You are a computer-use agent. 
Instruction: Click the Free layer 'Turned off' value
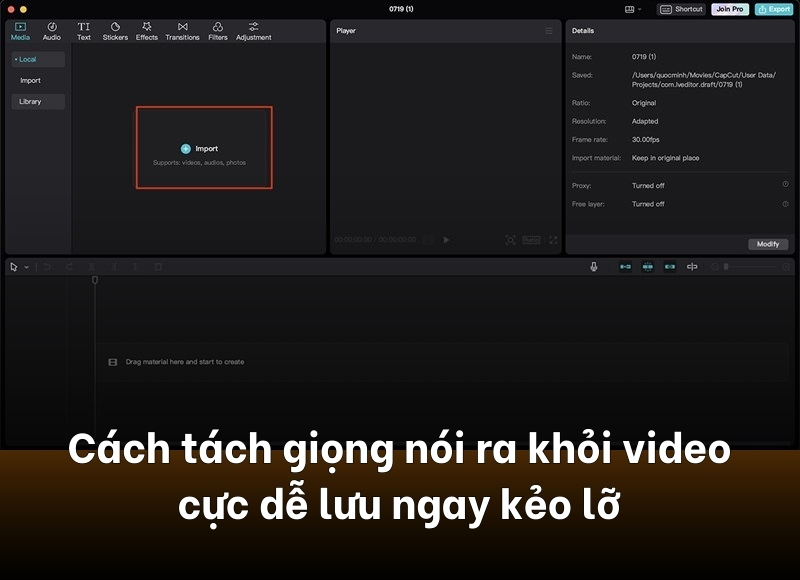point(648,204)
